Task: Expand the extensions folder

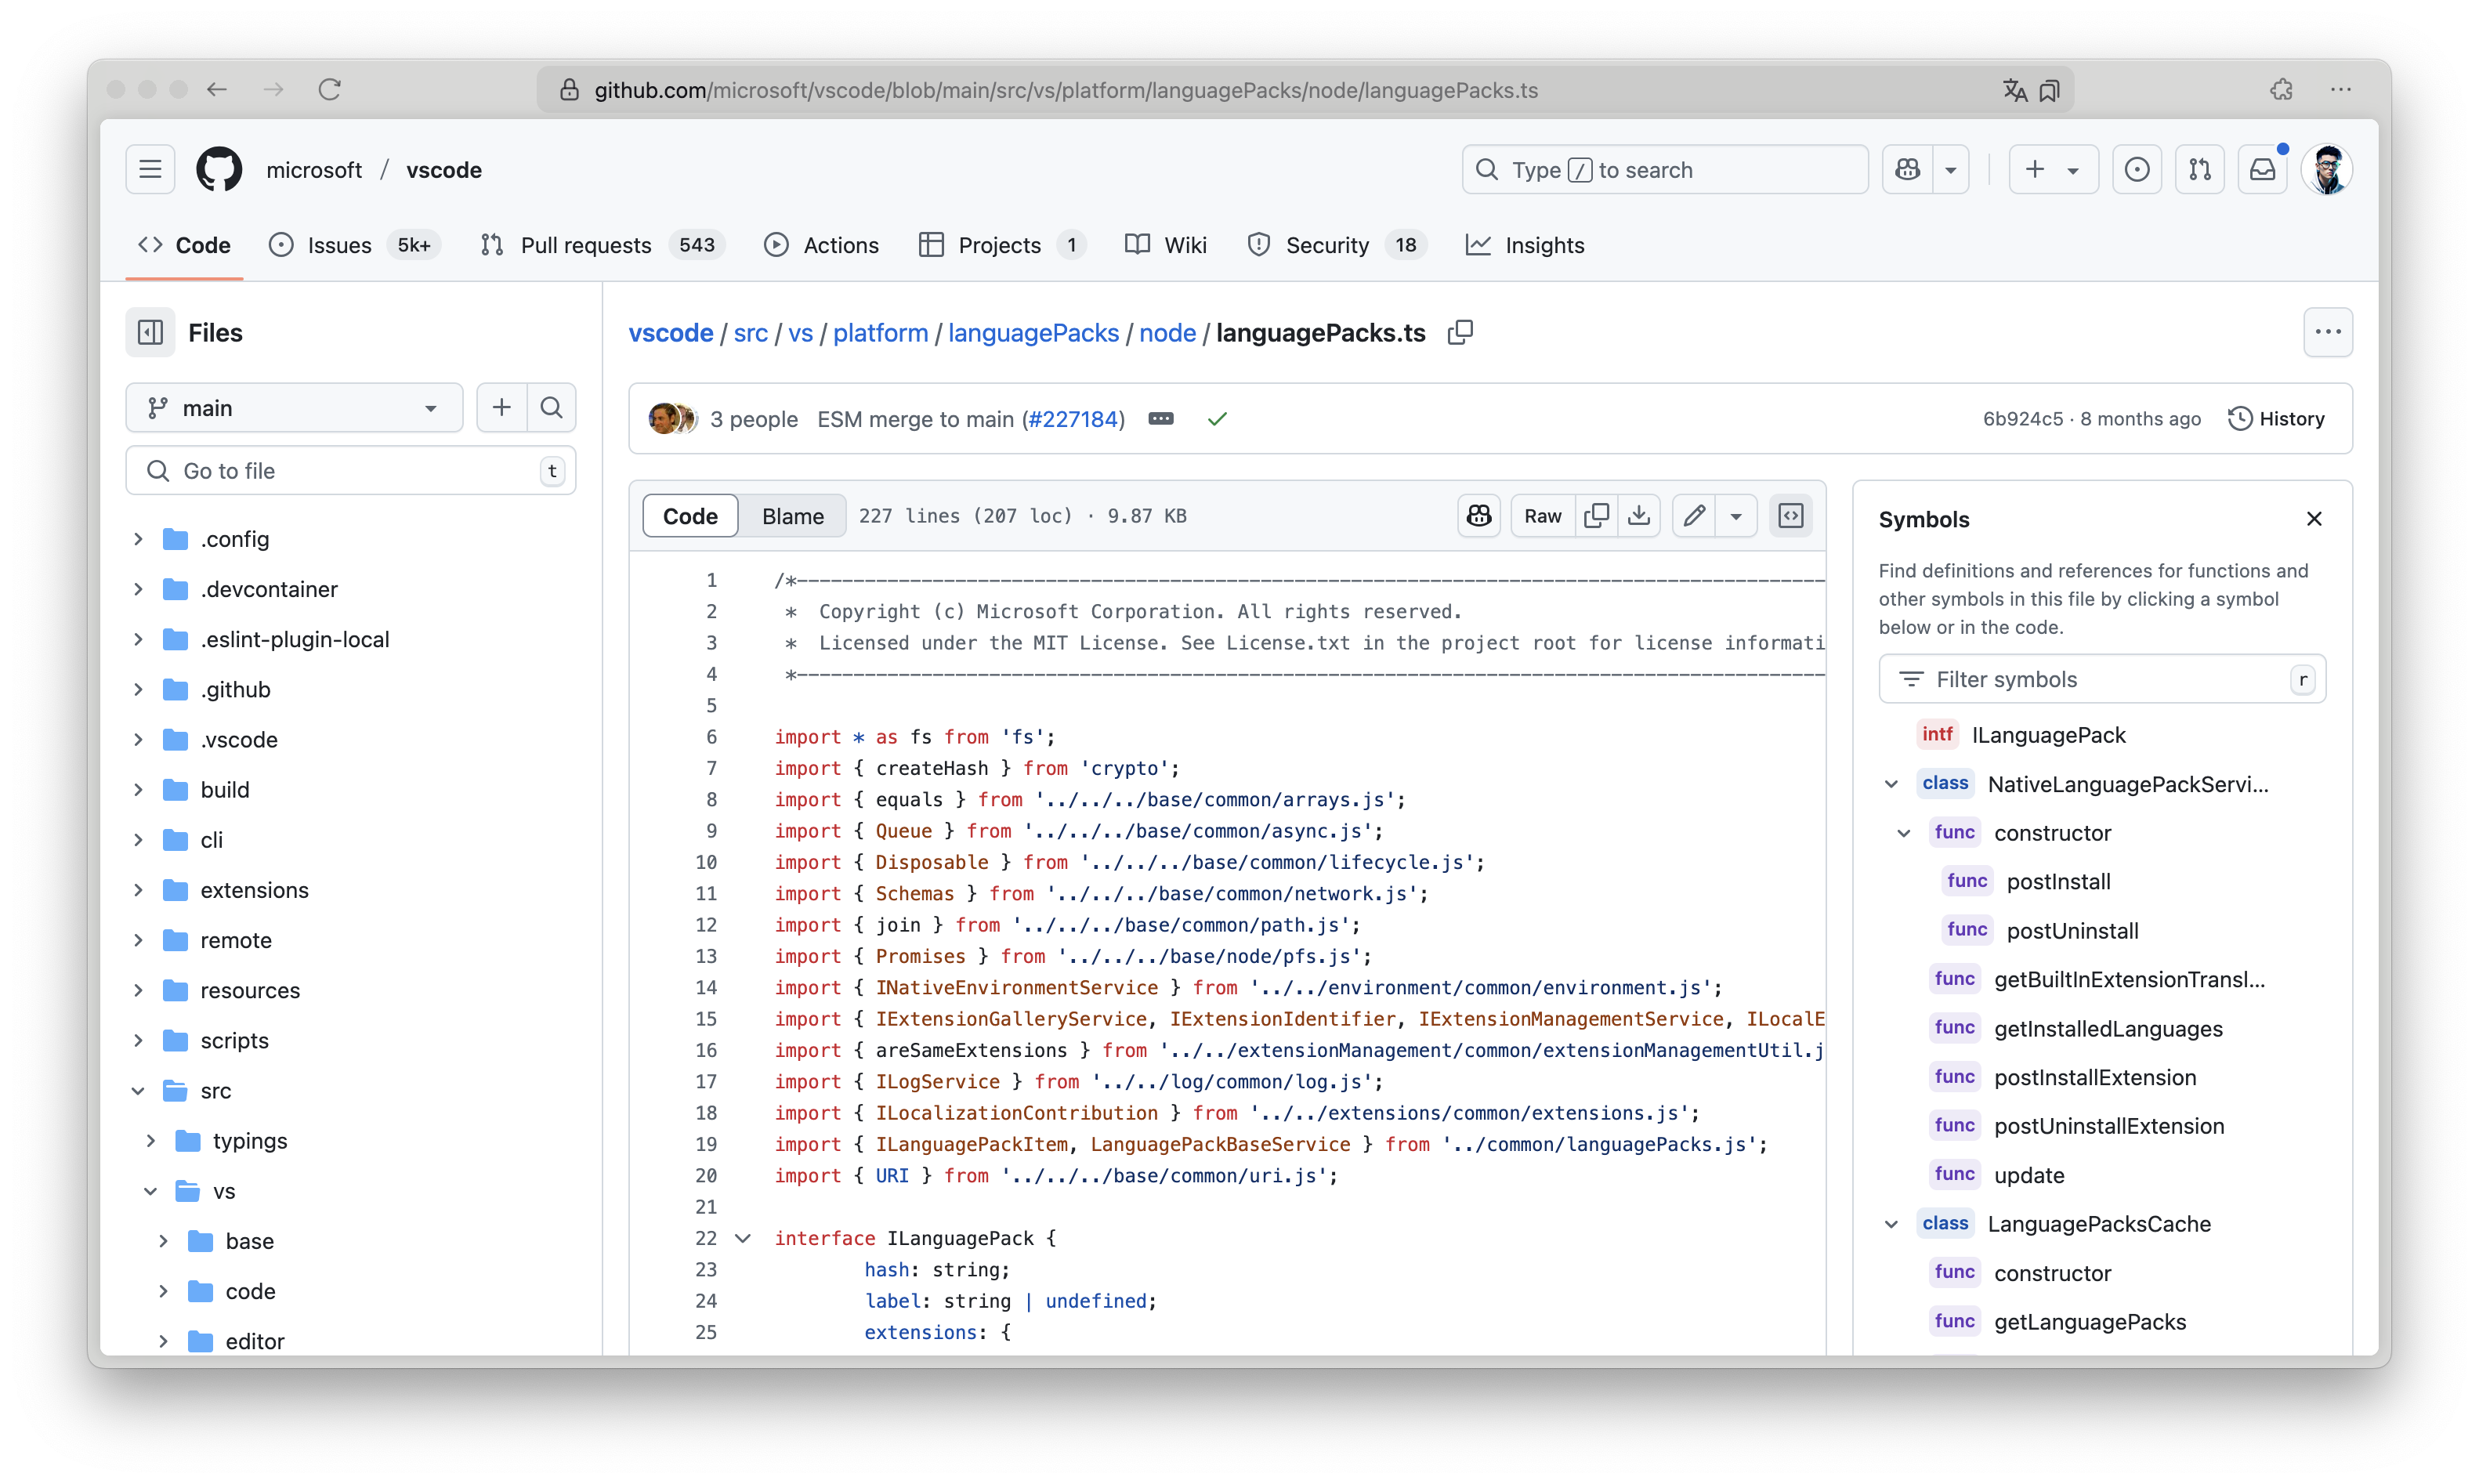Action: (x=138, y=890)
